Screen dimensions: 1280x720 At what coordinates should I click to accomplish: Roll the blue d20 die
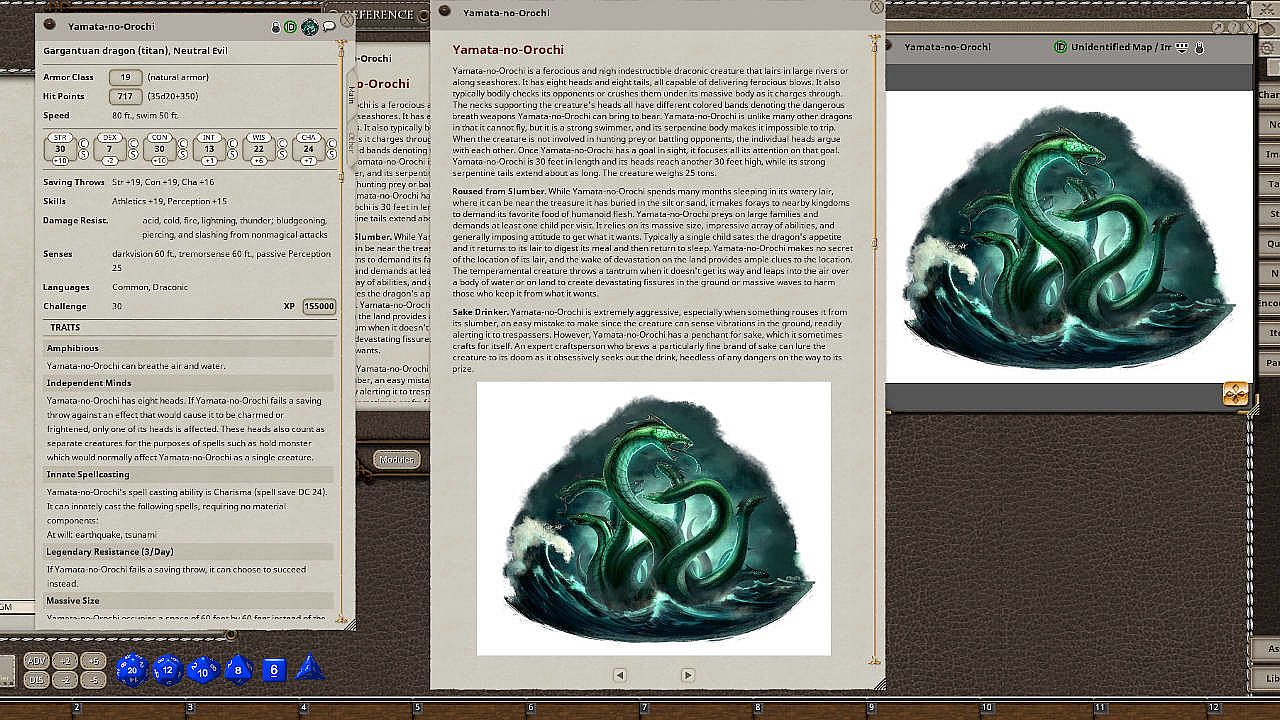[131, 670]
